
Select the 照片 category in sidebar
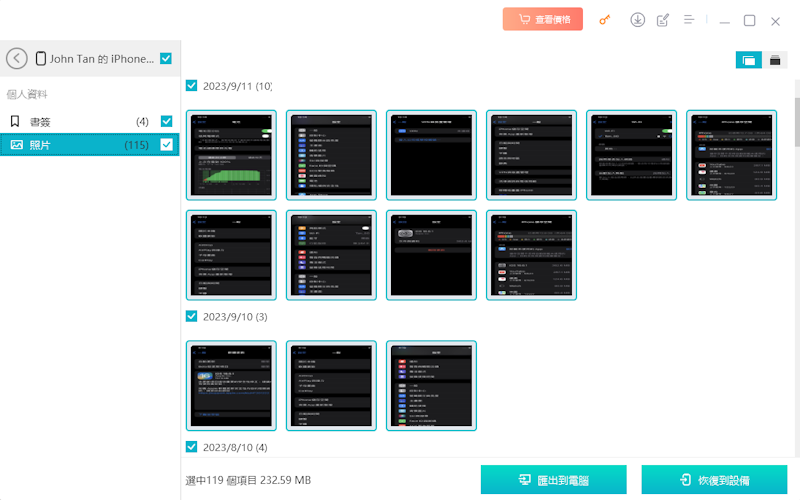[80, 145]
